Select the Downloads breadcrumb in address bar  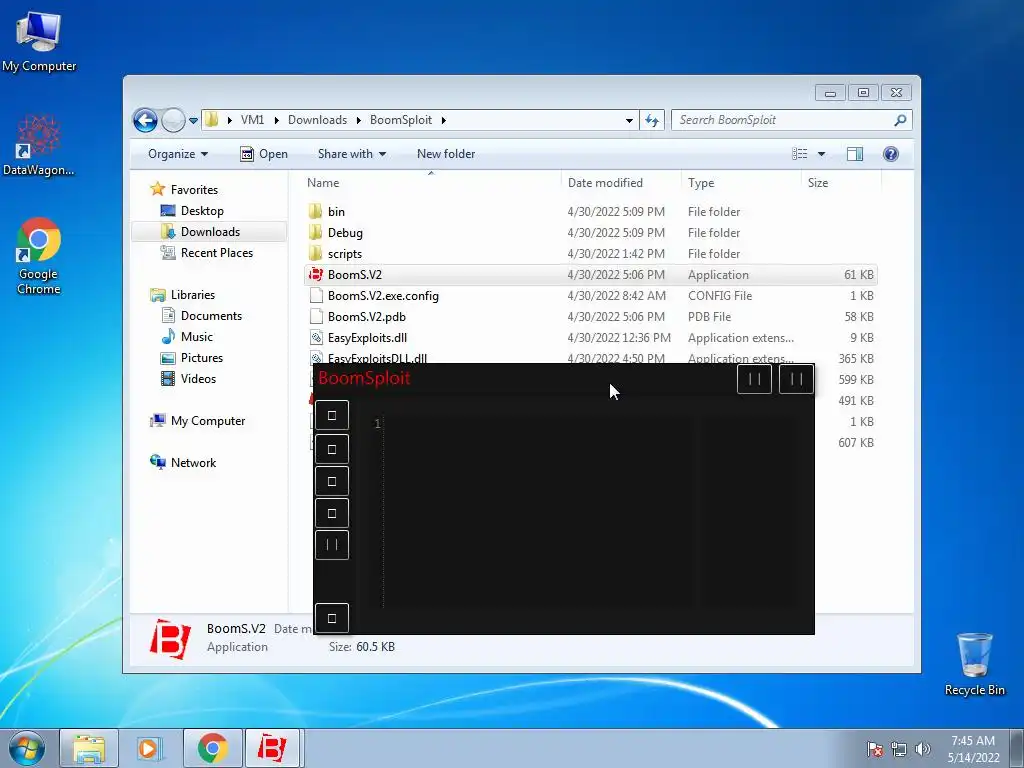[x=317, y=120]
